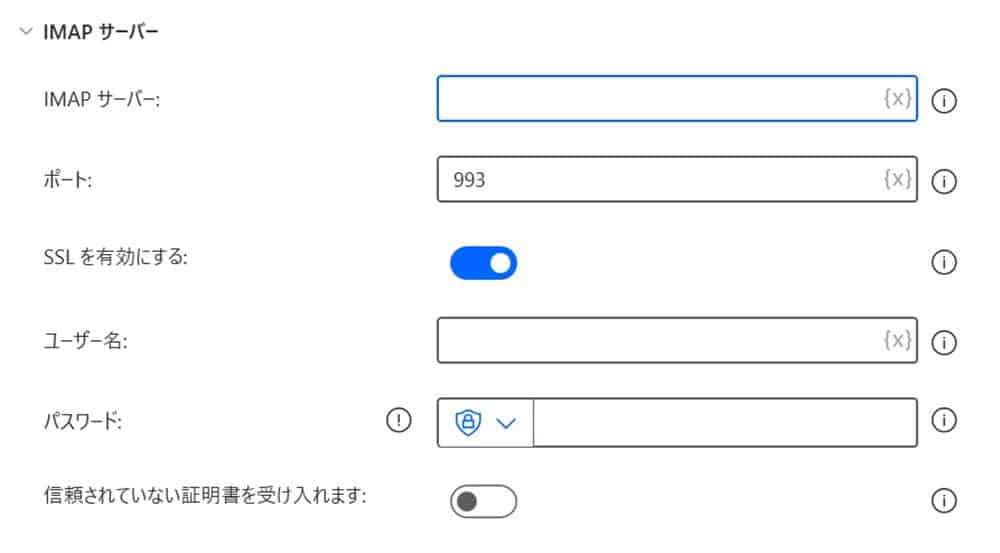
Task: Click info icon beside ユーザー名 field
Action: coord(944,342)
